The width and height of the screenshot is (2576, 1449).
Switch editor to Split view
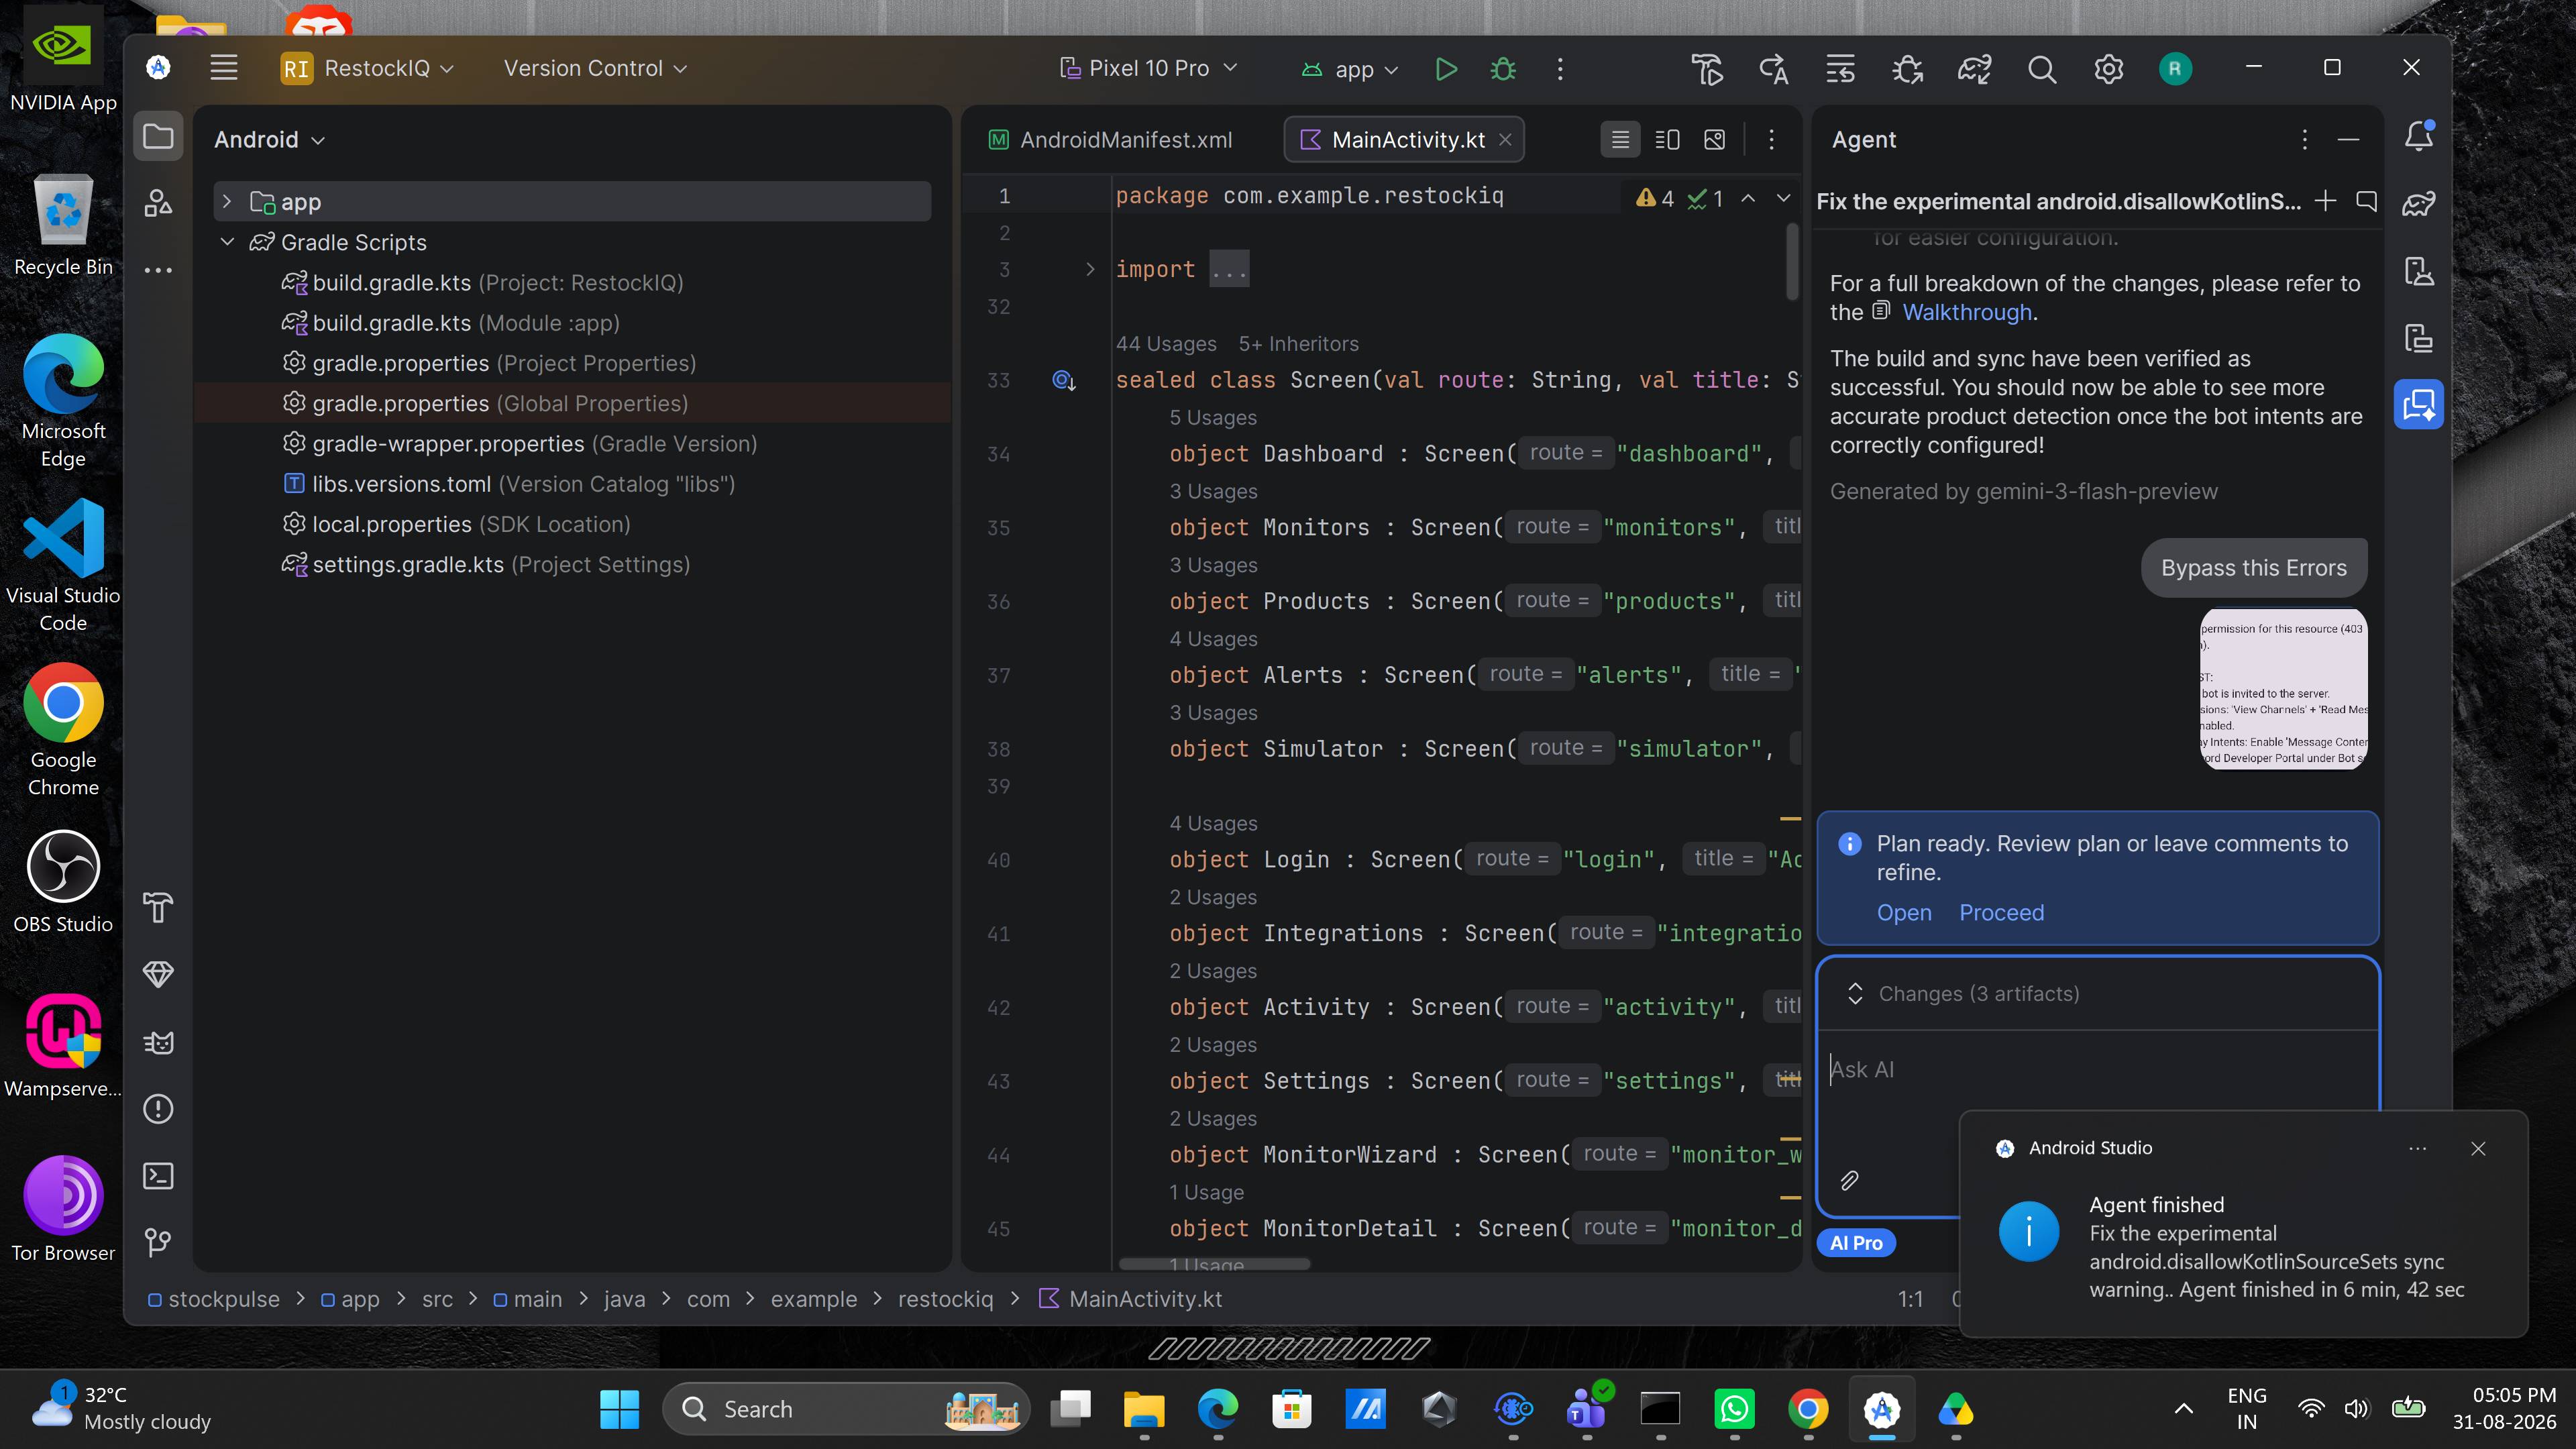click(x=1667, y=140)
